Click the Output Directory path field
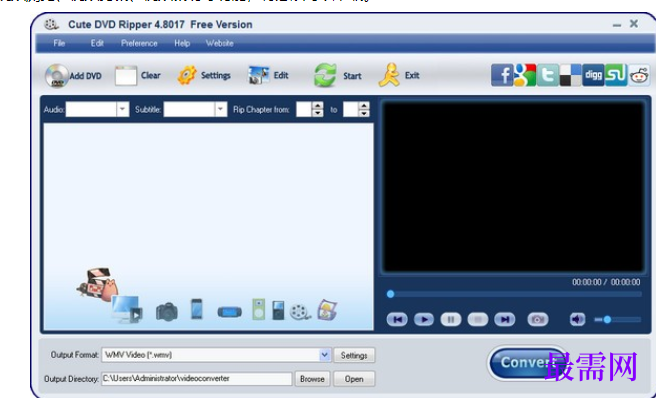 click(x=197, y=379)
